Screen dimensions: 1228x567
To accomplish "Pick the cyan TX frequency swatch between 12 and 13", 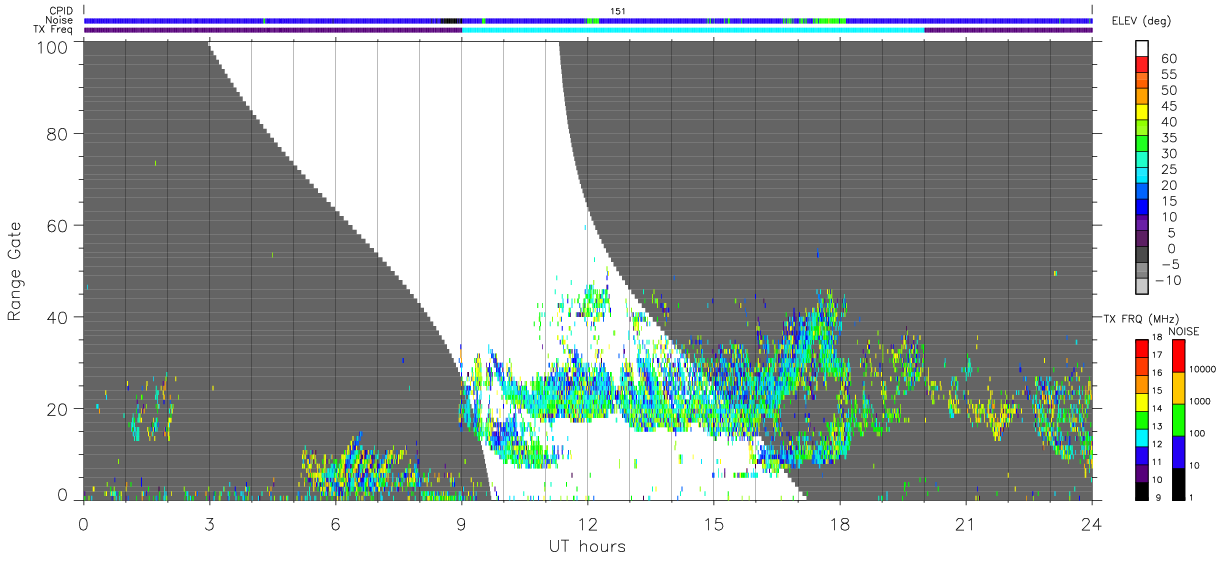I will pos(1142,437).
